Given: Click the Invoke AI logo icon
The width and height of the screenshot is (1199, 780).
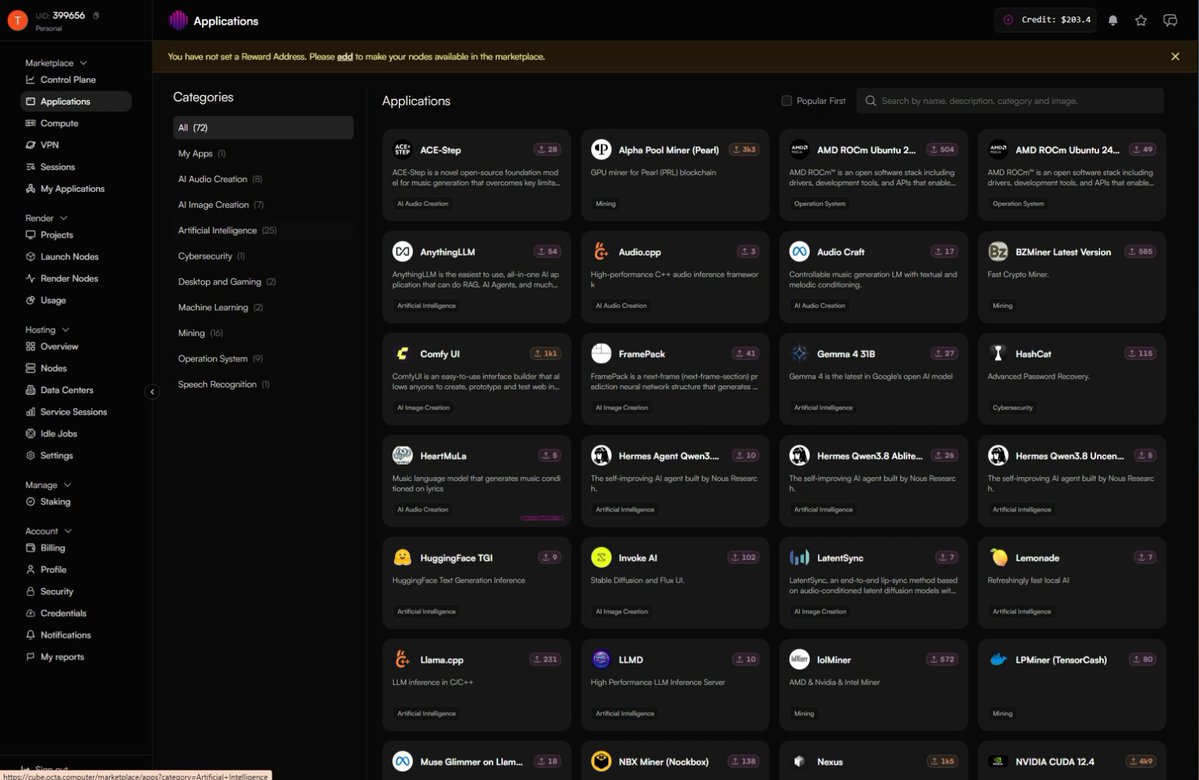Looking at the screenshot, I should point(601,557).
